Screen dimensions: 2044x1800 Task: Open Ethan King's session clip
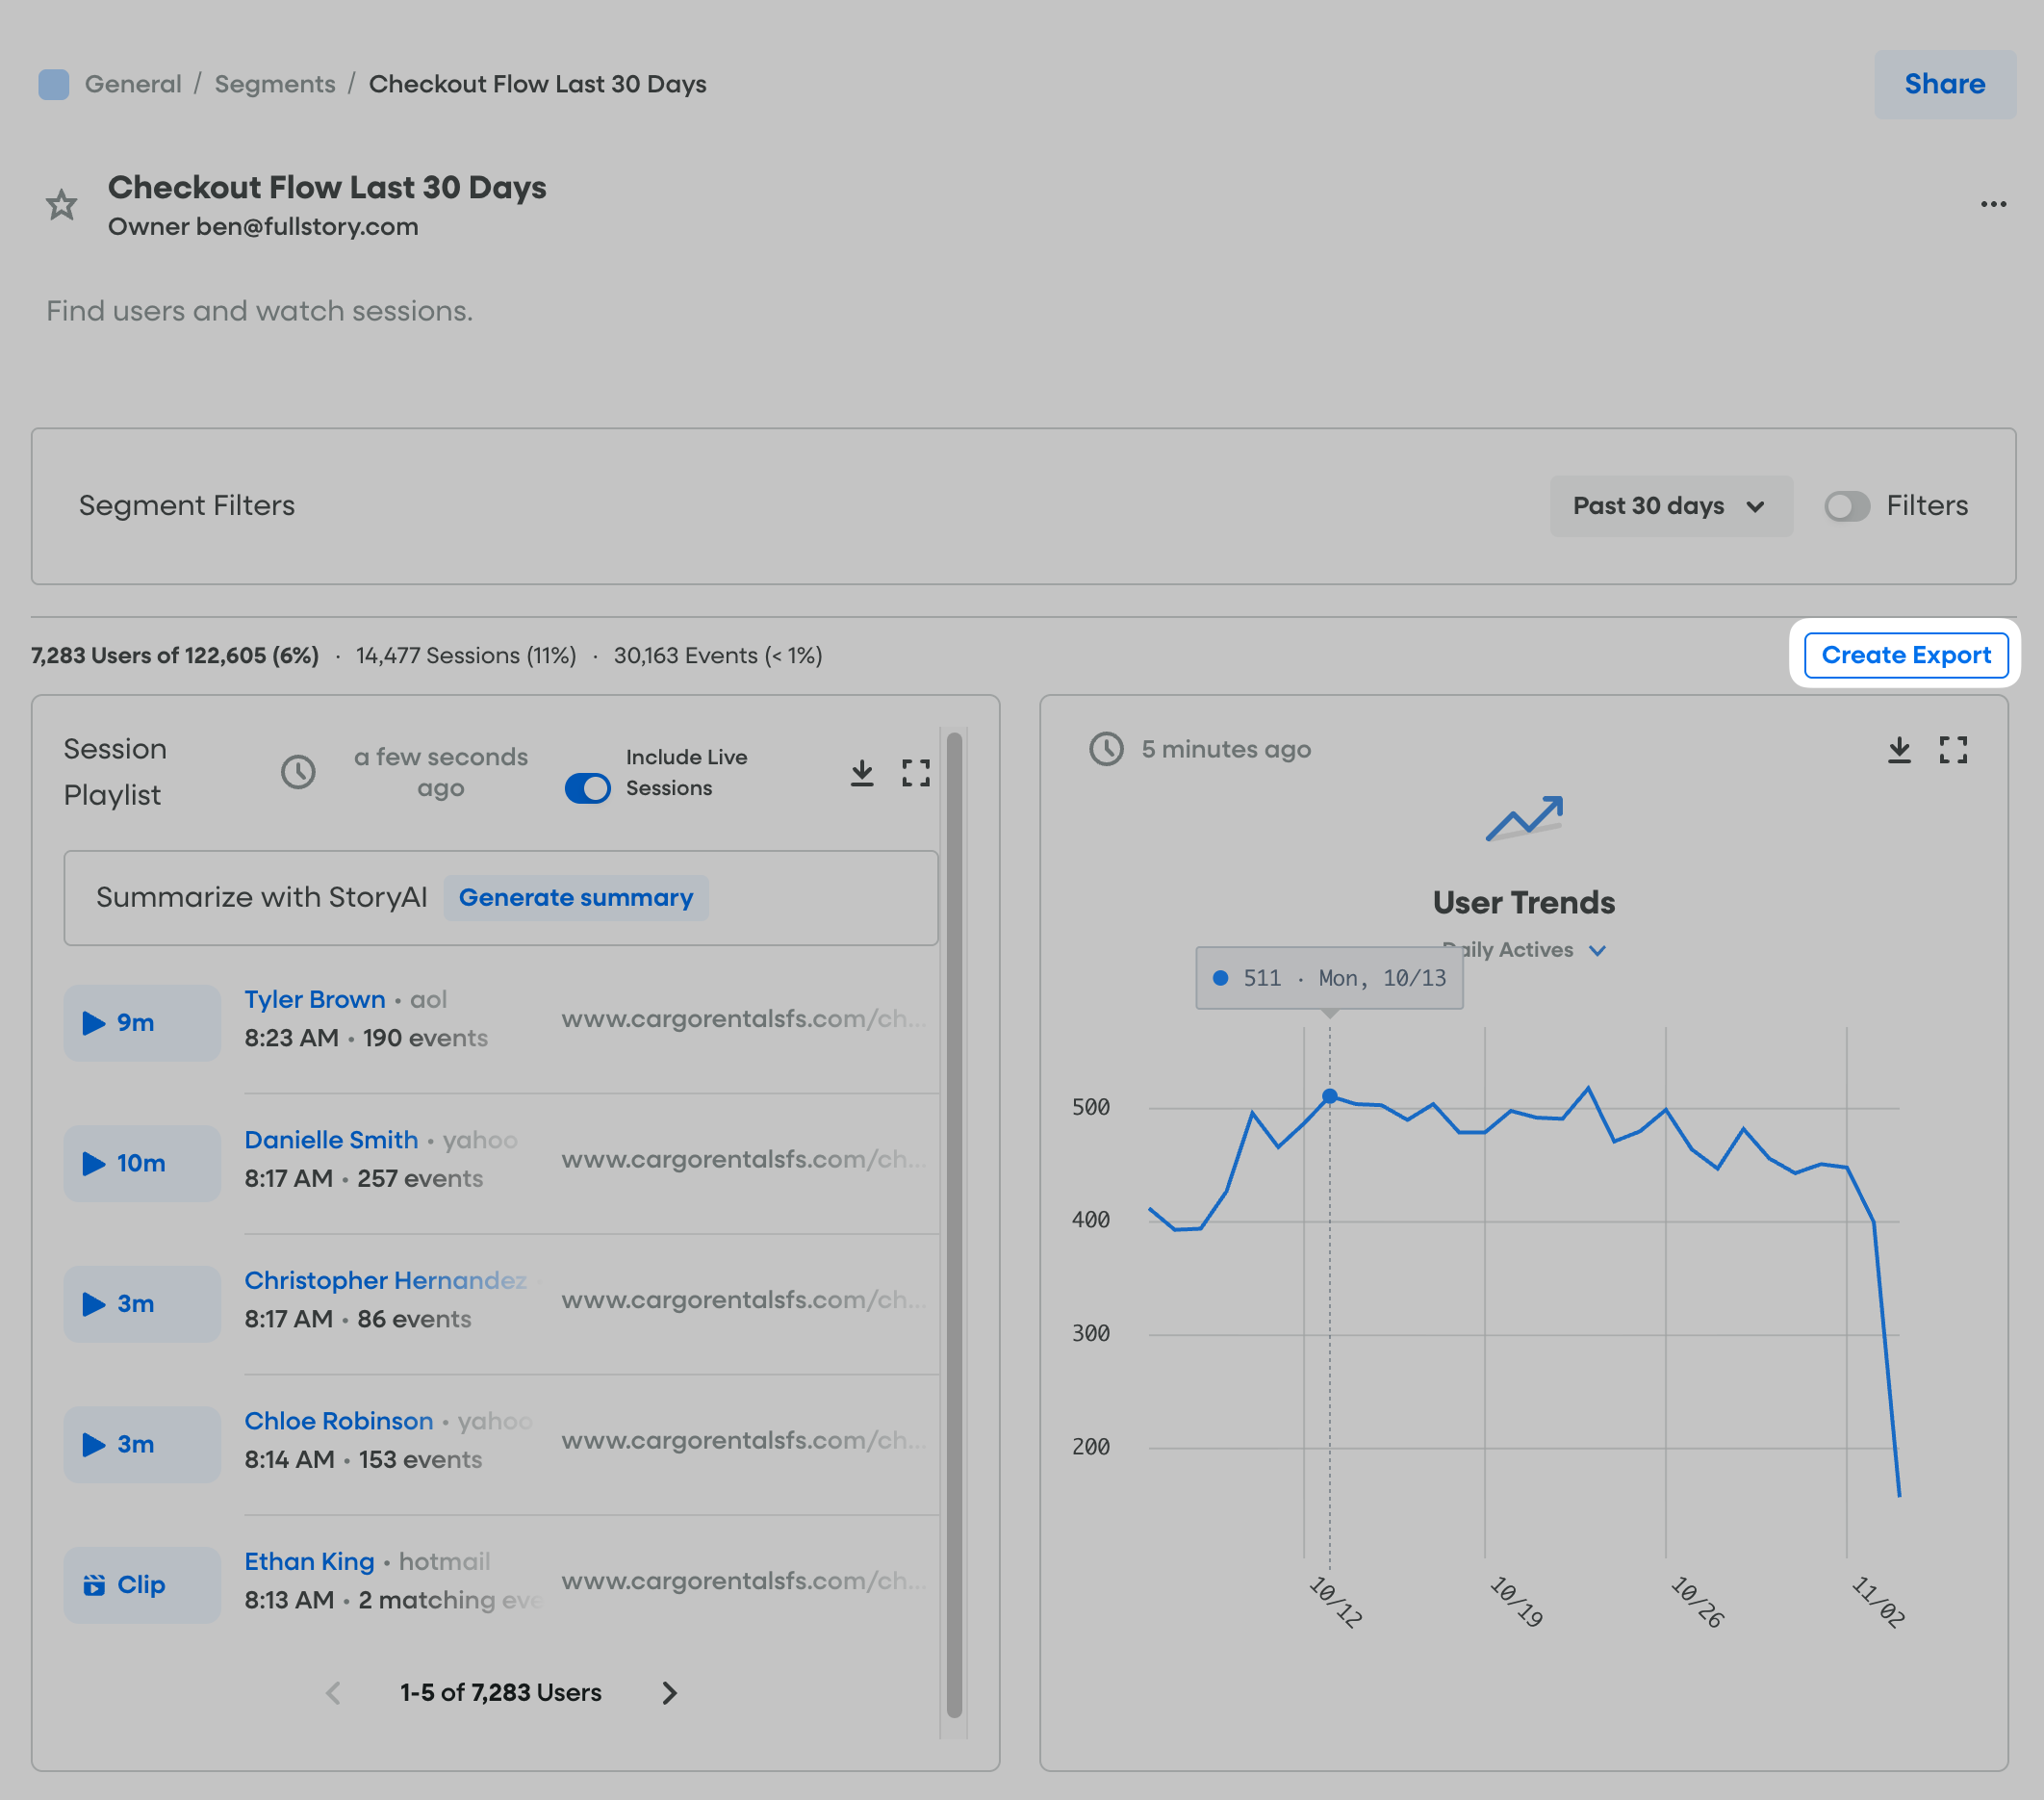pos(141,1585)
